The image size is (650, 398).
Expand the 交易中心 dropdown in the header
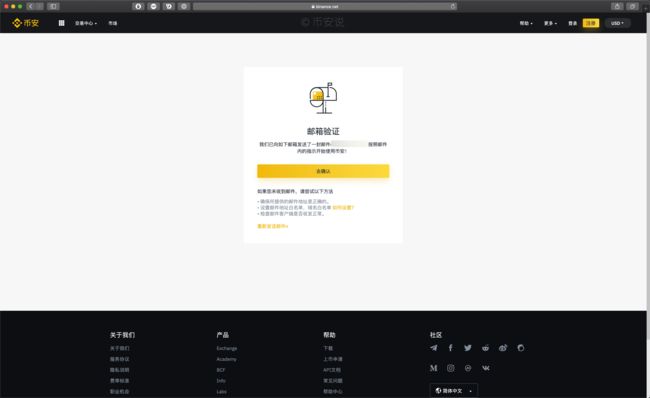coord(86,23)
